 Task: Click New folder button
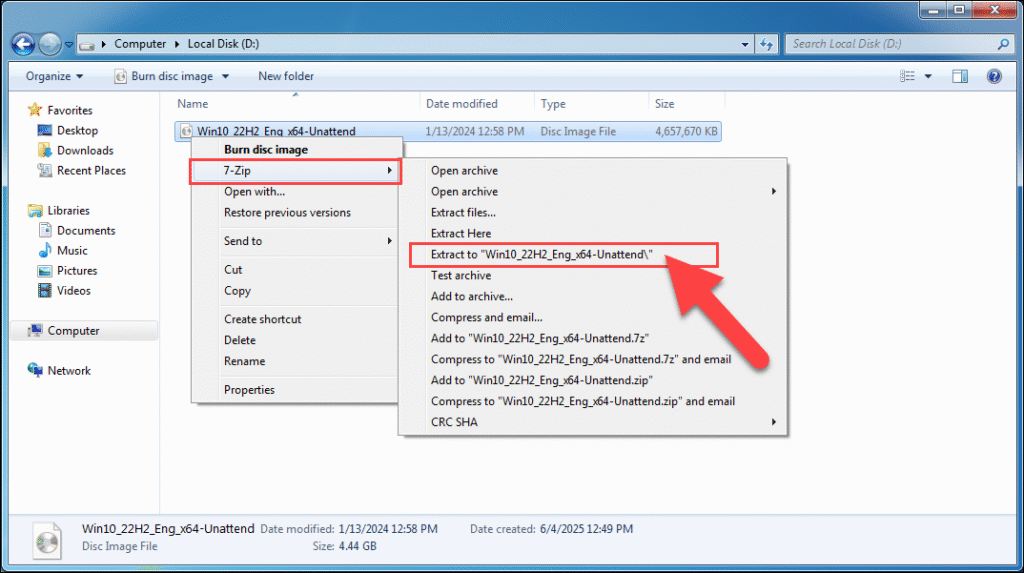(x=286, y=76)
